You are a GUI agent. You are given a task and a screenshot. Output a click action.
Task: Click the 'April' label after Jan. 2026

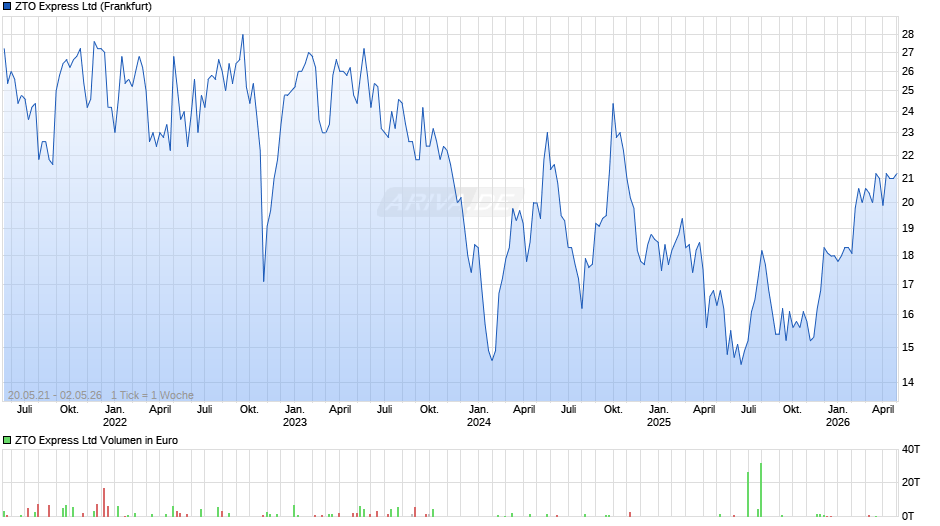coord(883,409)
